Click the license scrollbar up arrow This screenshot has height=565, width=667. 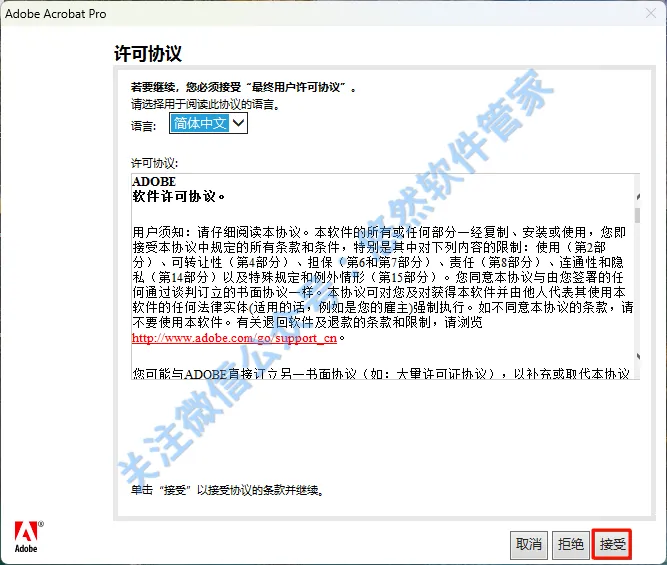tap(637, 197)
